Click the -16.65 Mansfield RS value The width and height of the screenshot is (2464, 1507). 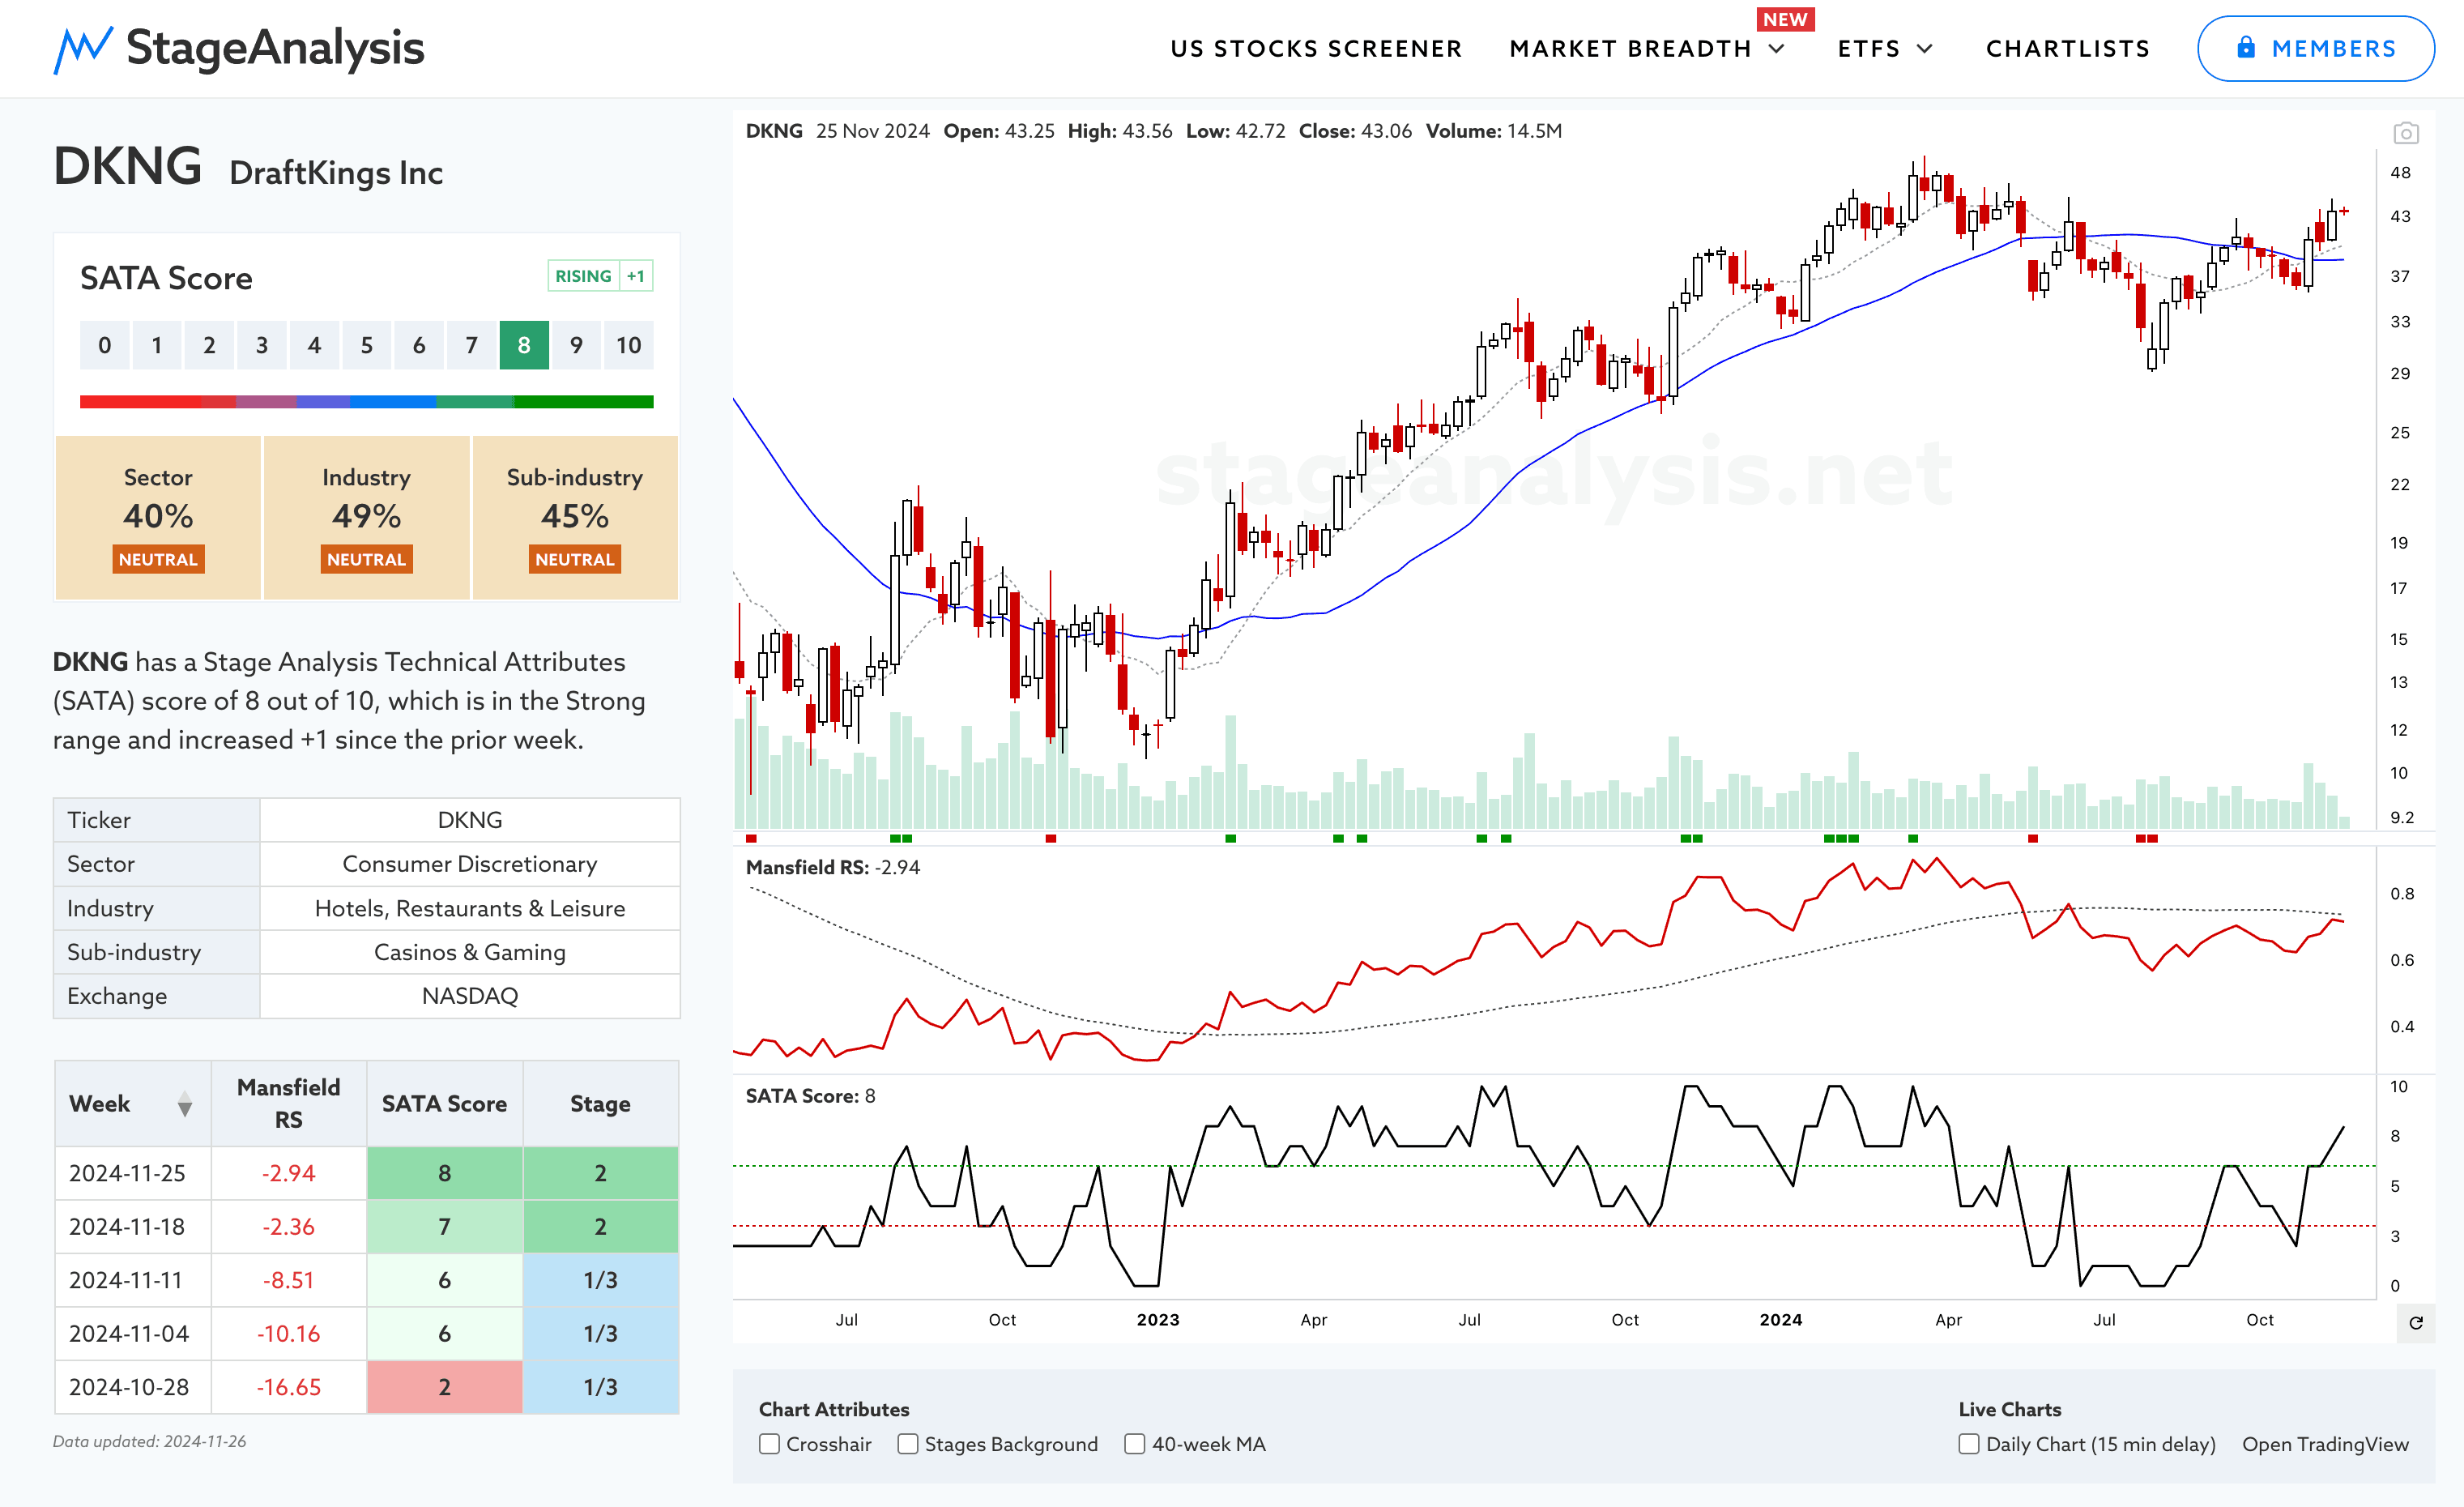point(288,1387)
